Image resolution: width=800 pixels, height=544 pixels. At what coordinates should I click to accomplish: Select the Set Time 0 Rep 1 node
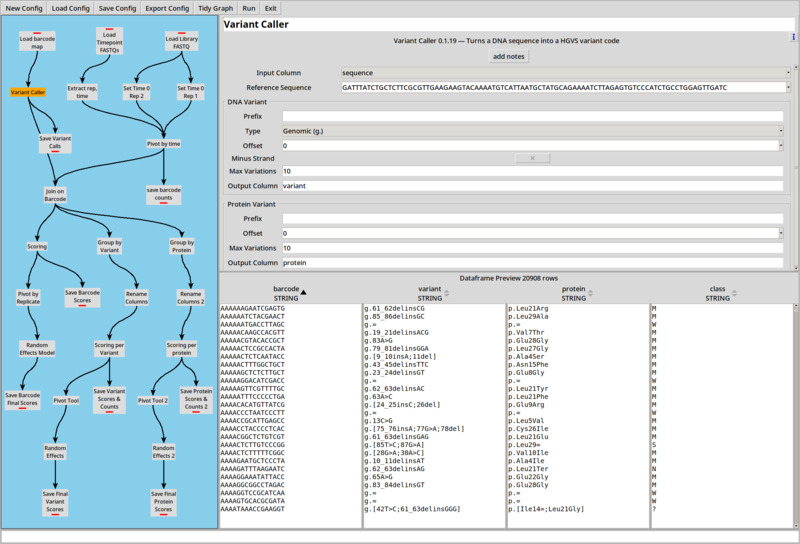point(190,92)
